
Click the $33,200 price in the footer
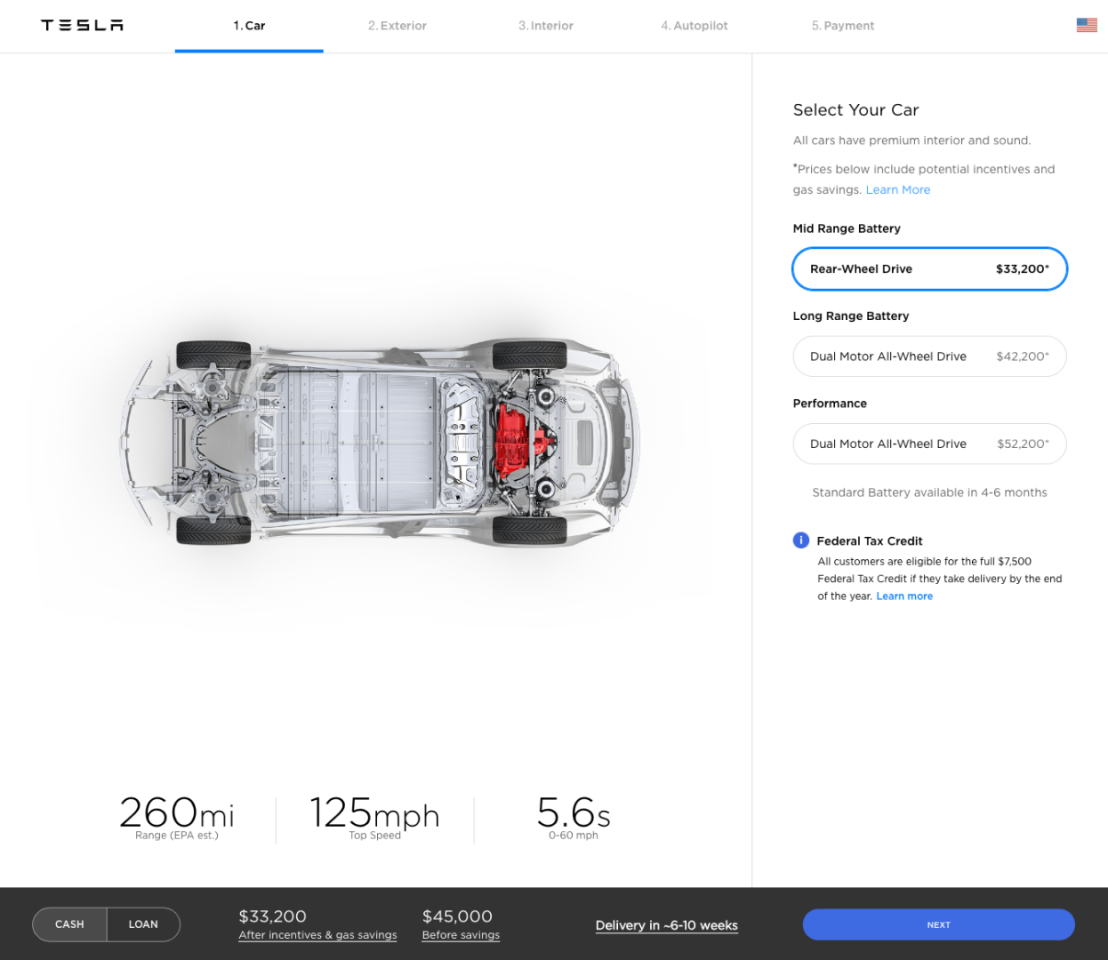(x=272, y=916)
